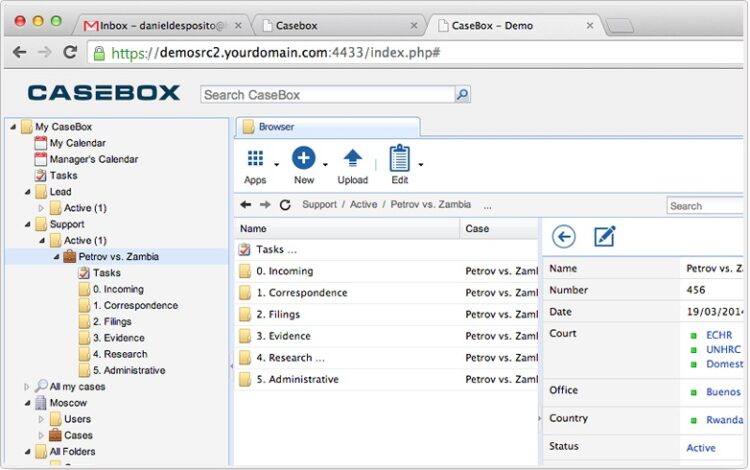This screenshot has height=470, width=750.
Task: Collapse the Moscow tree node
Action: pyautogui.click(x=27, y=404)
